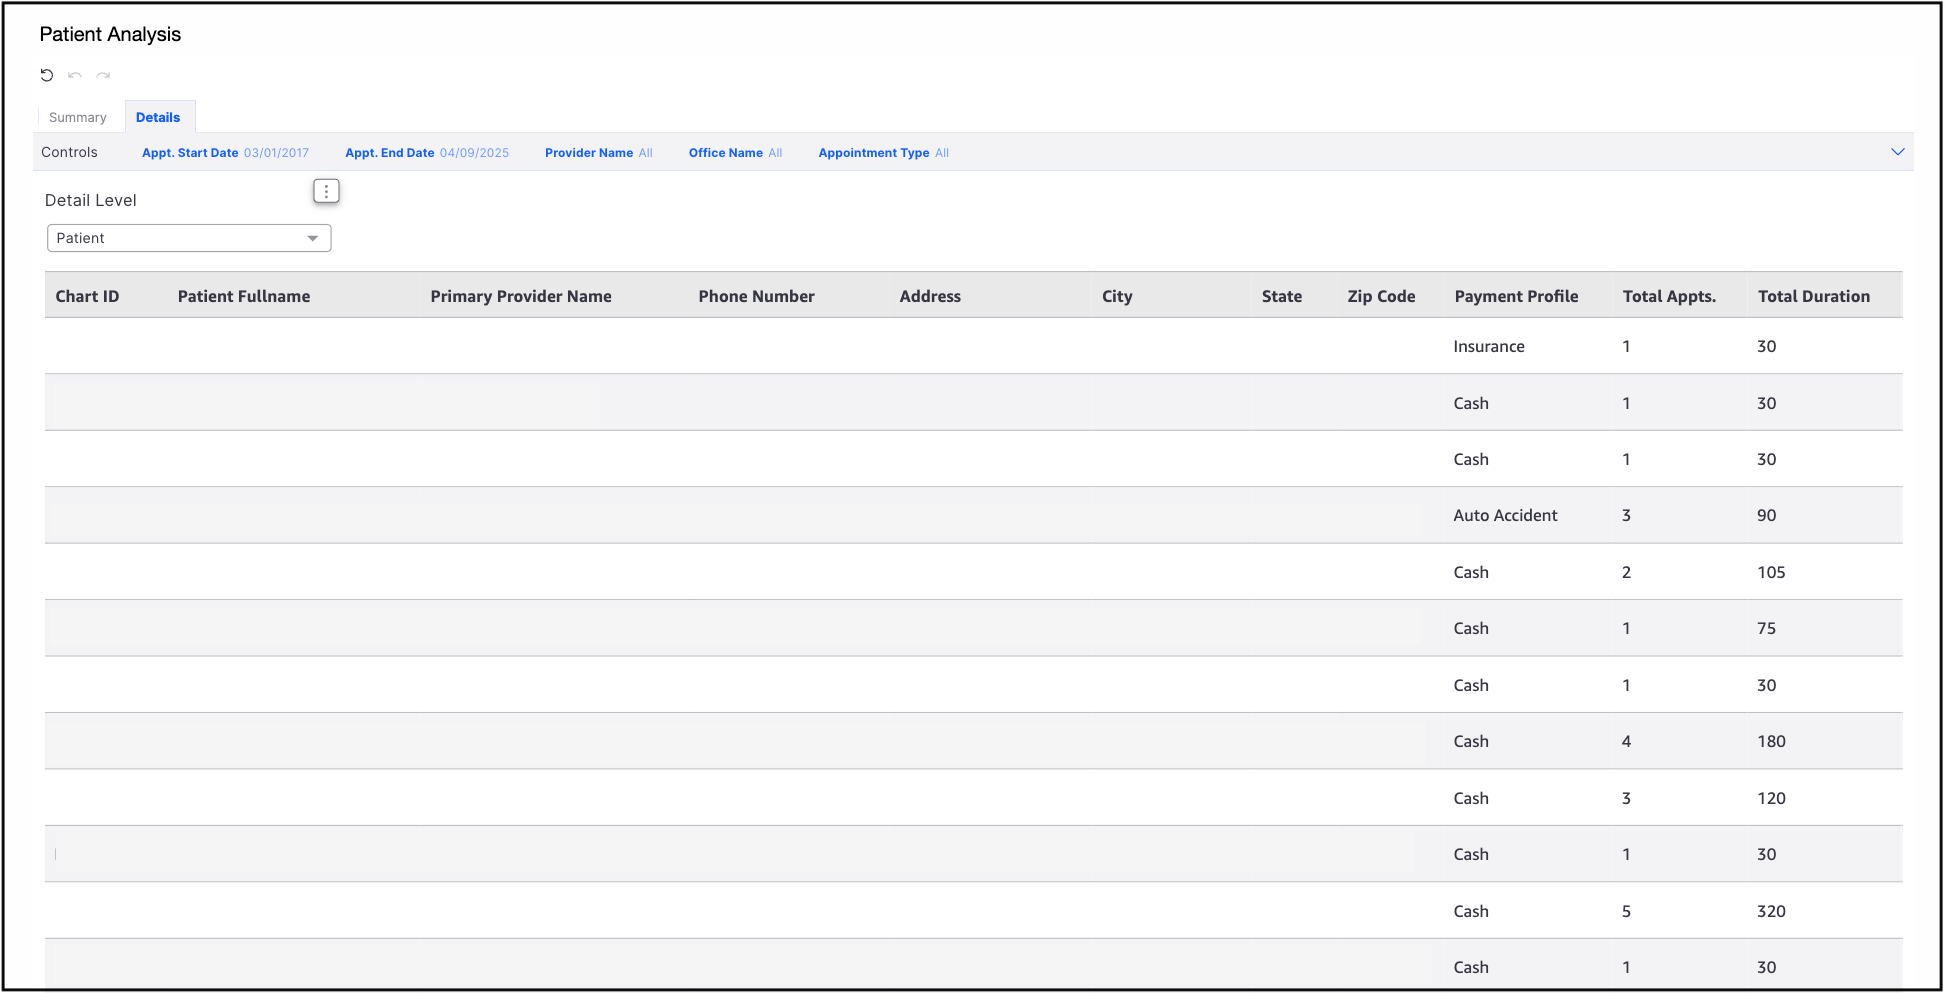Click the Patient Fullname column header
1945x993 pixels.
click(x=244, y=296)
